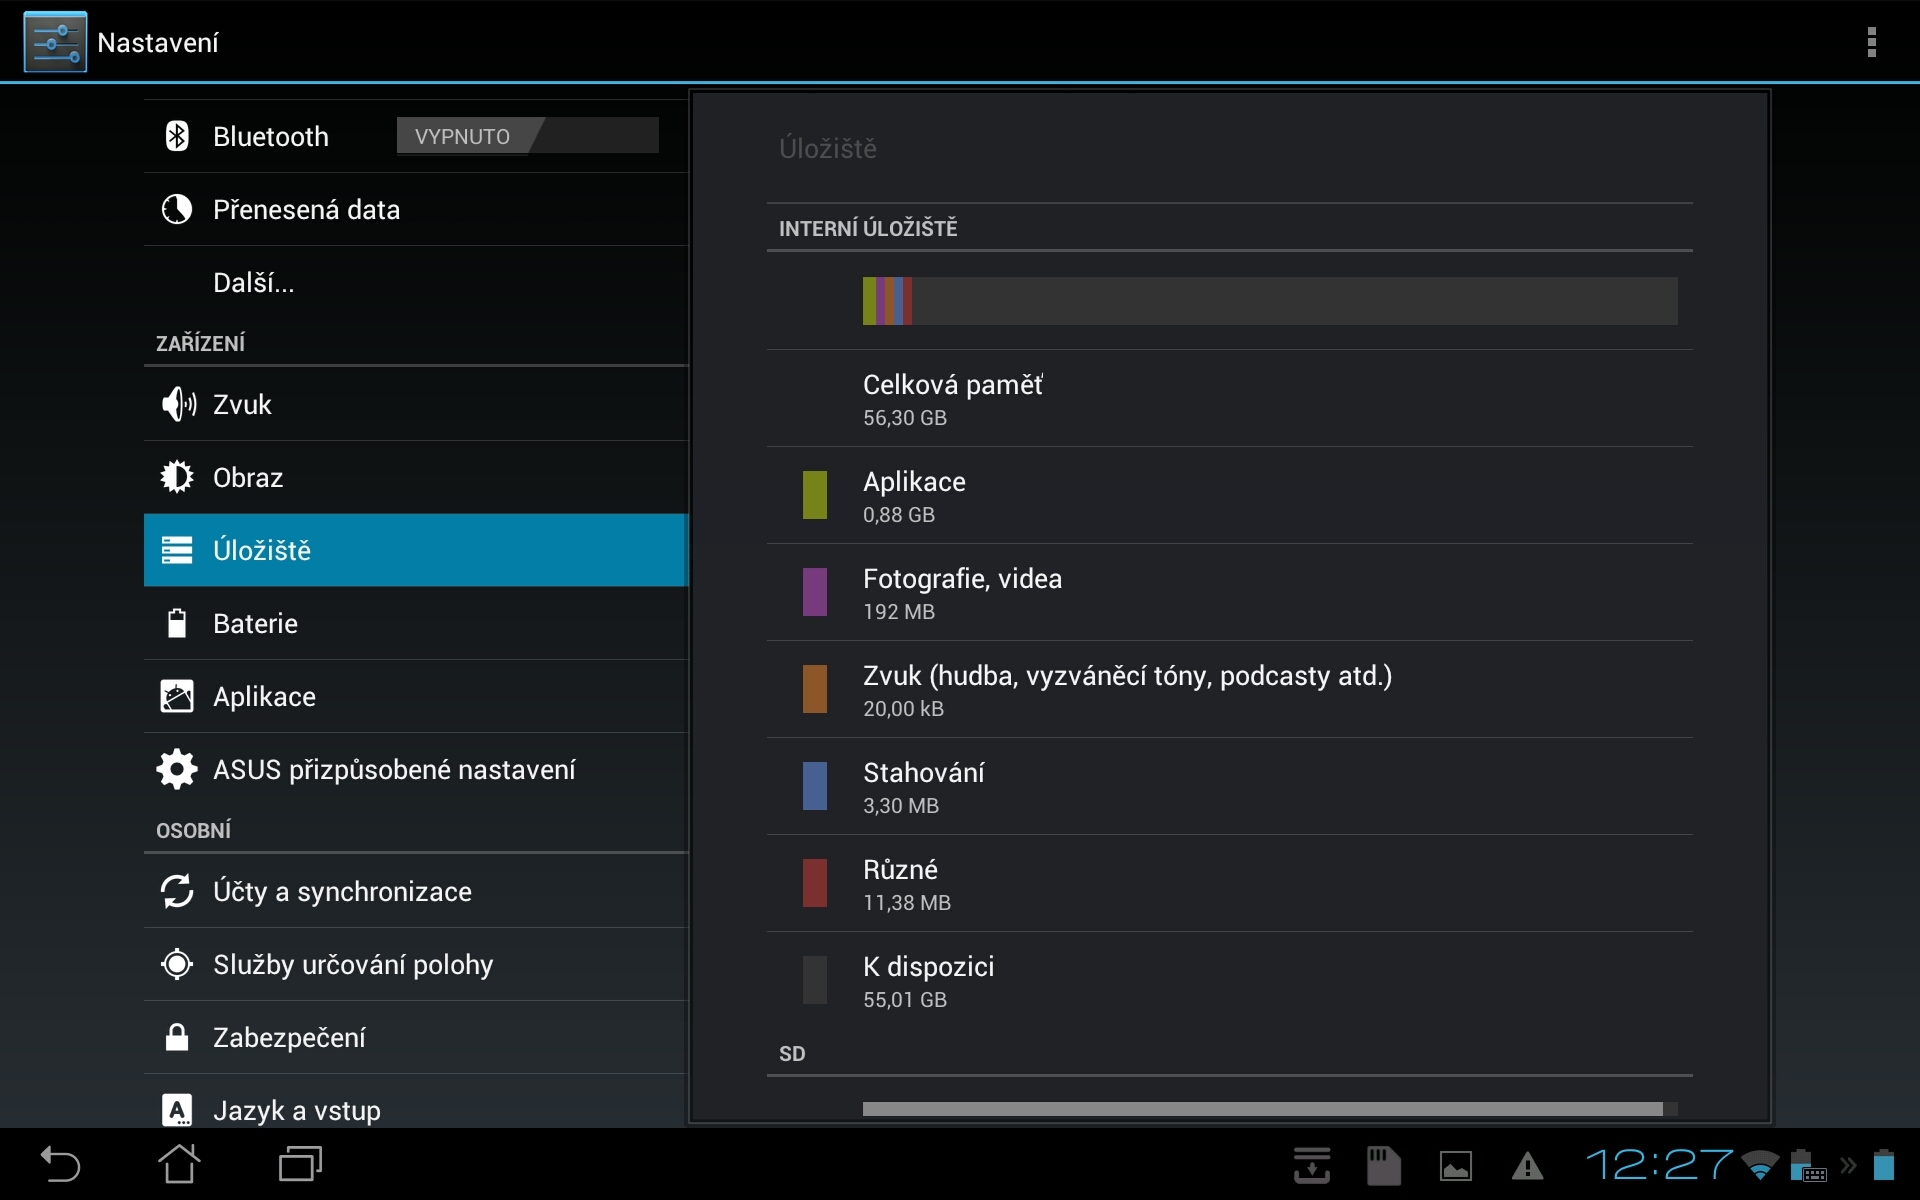
Task: Tap the warning icon in system tray
Action: coord(1528,1164)
